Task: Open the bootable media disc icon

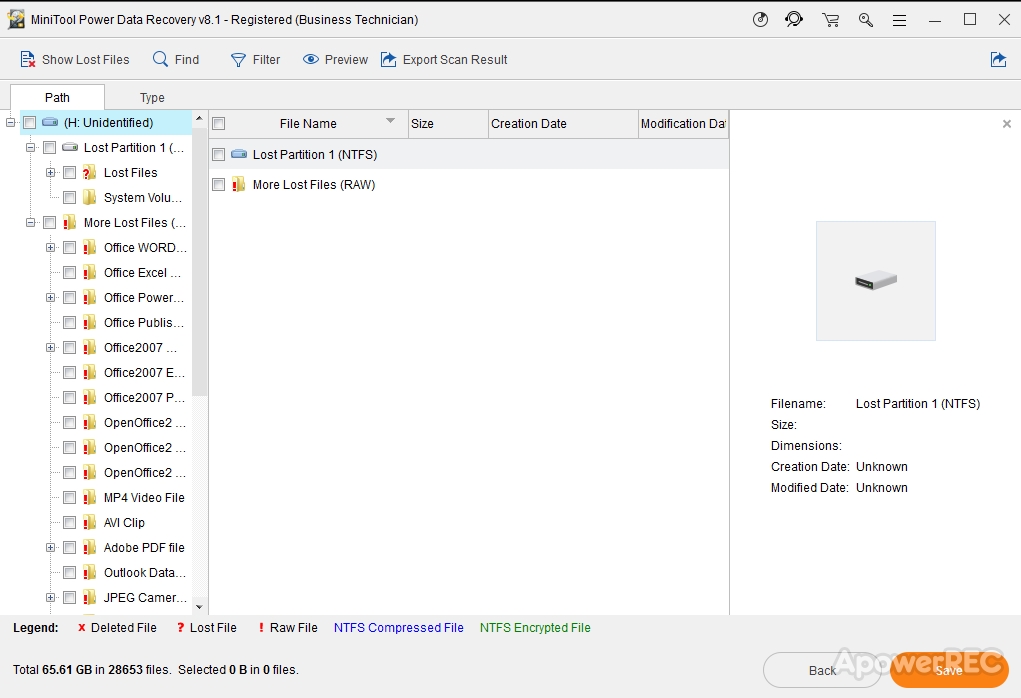Action: click(760, 20)
